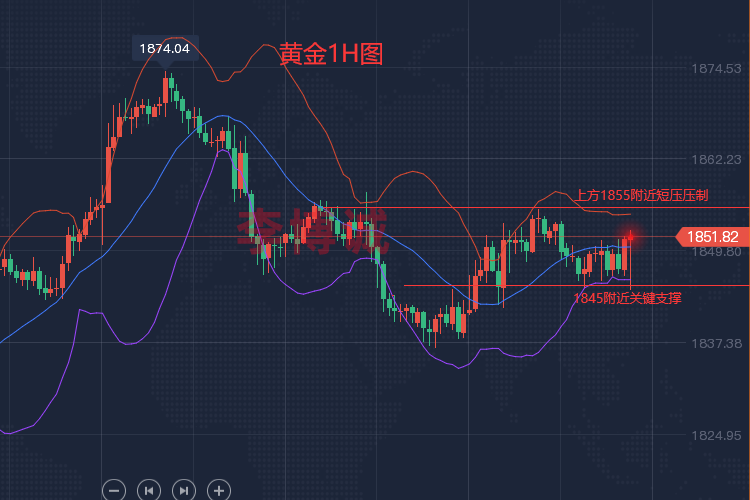Viewport: 750px width, 500px height.
Task: Click the 1874.53 price axis label
Action: (x=715, y=68)
